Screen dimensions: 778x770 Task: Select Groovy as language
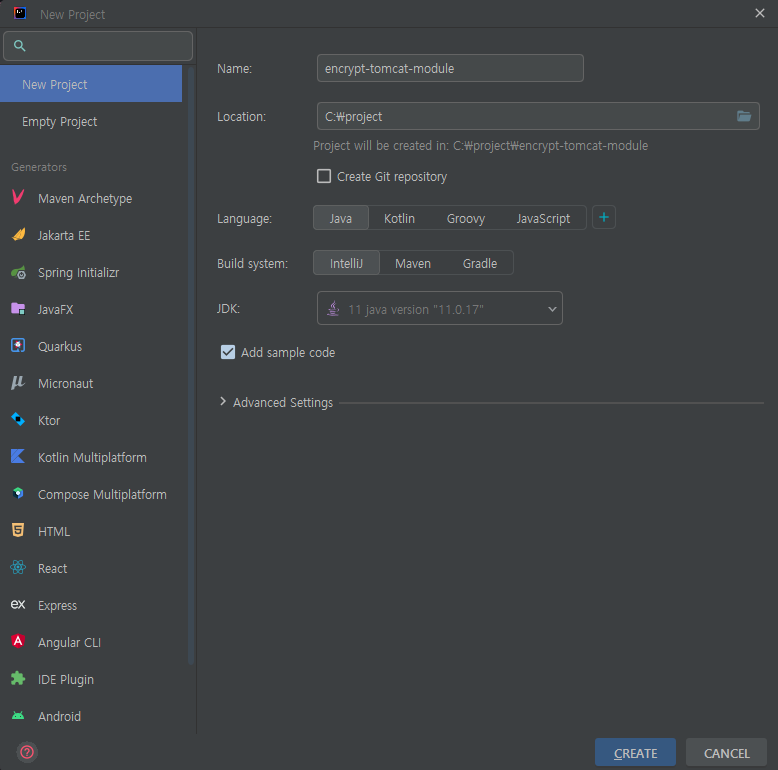[466, 218]
